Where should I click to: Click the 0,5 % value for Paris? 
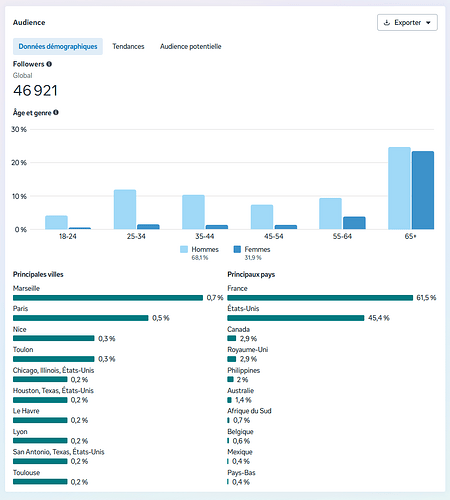pyautogui.click(x=161, y=318)
